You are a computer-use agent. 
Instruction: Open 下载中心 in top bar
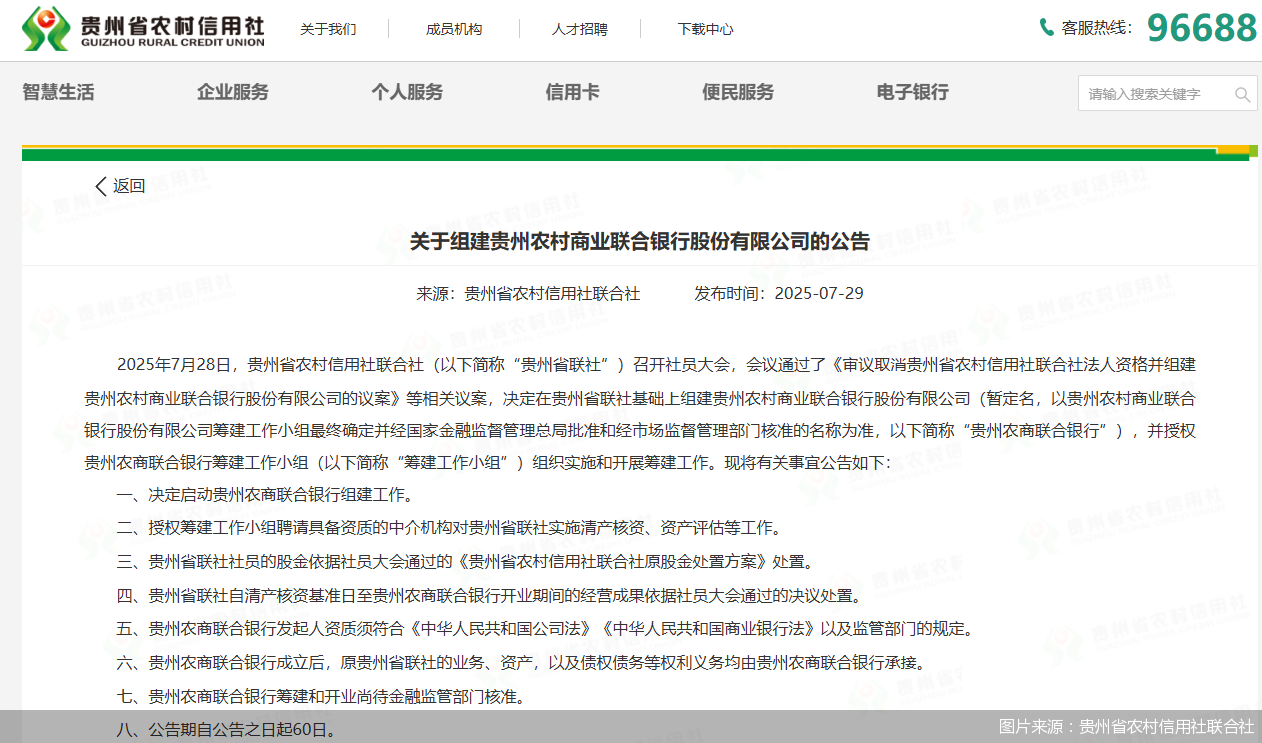[705, 29]
